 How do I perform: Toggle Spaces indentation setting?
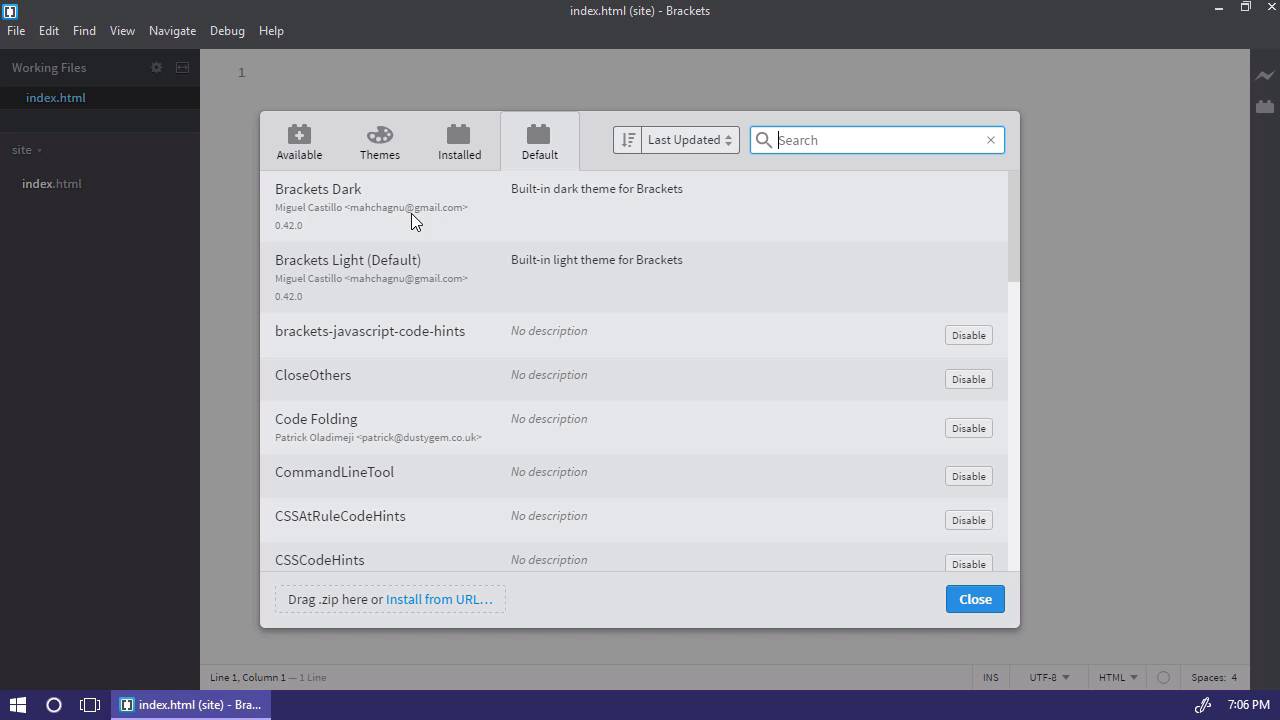point(1208,677)
